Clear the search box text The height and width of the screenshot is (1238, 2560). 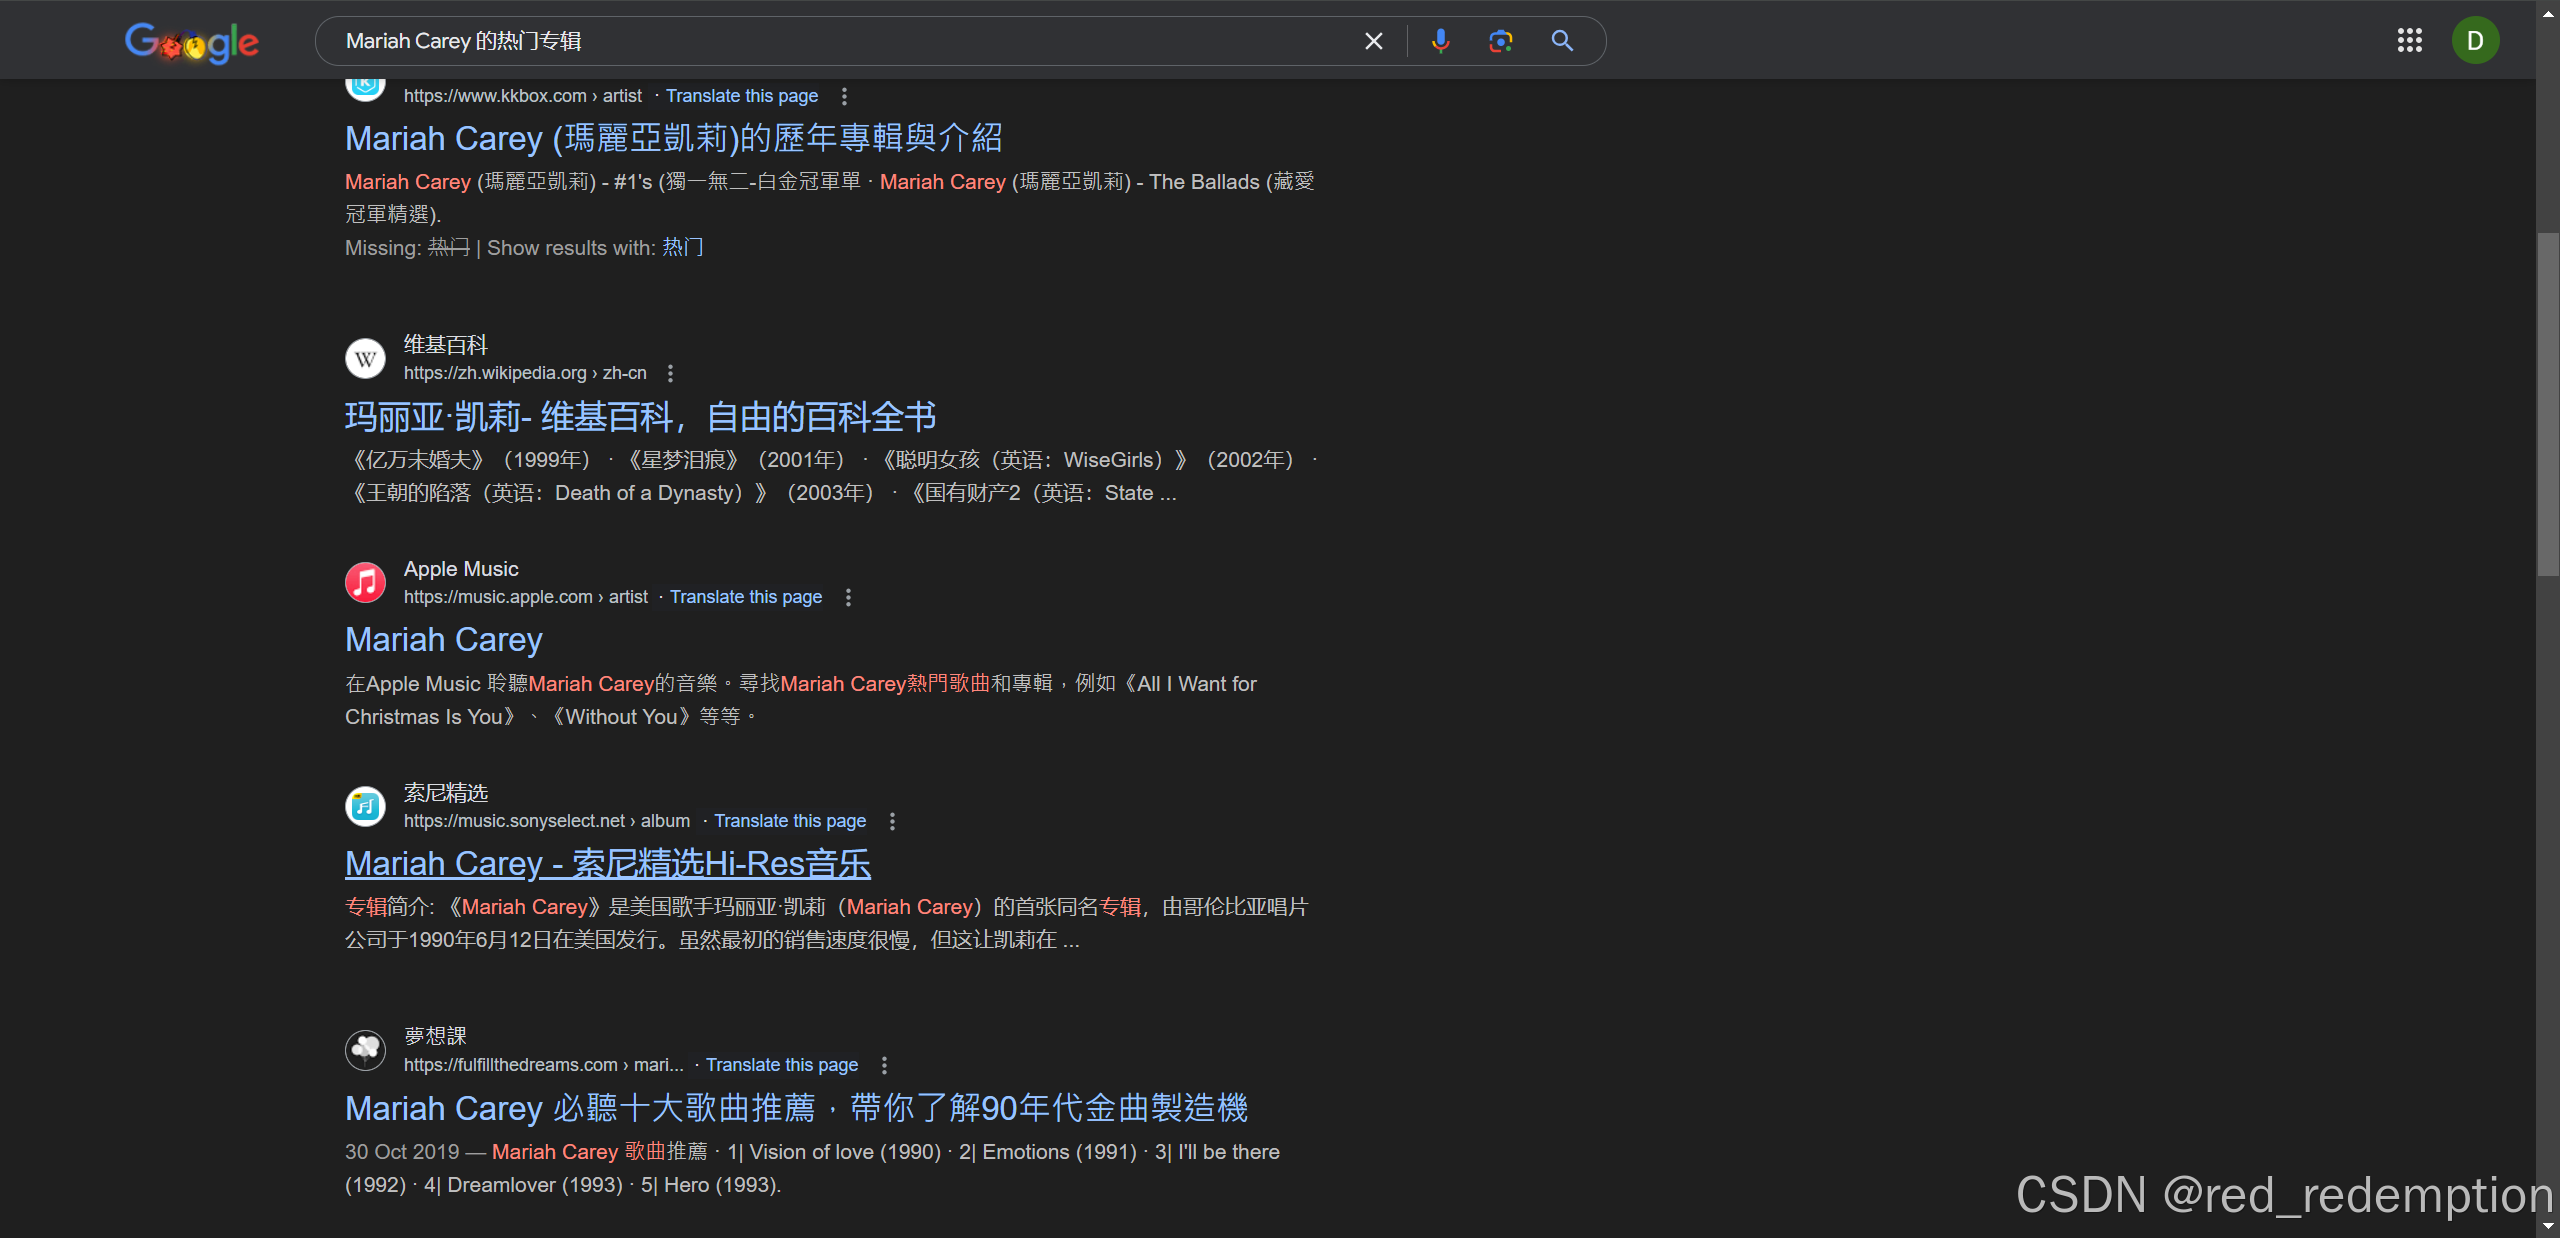1373,41
